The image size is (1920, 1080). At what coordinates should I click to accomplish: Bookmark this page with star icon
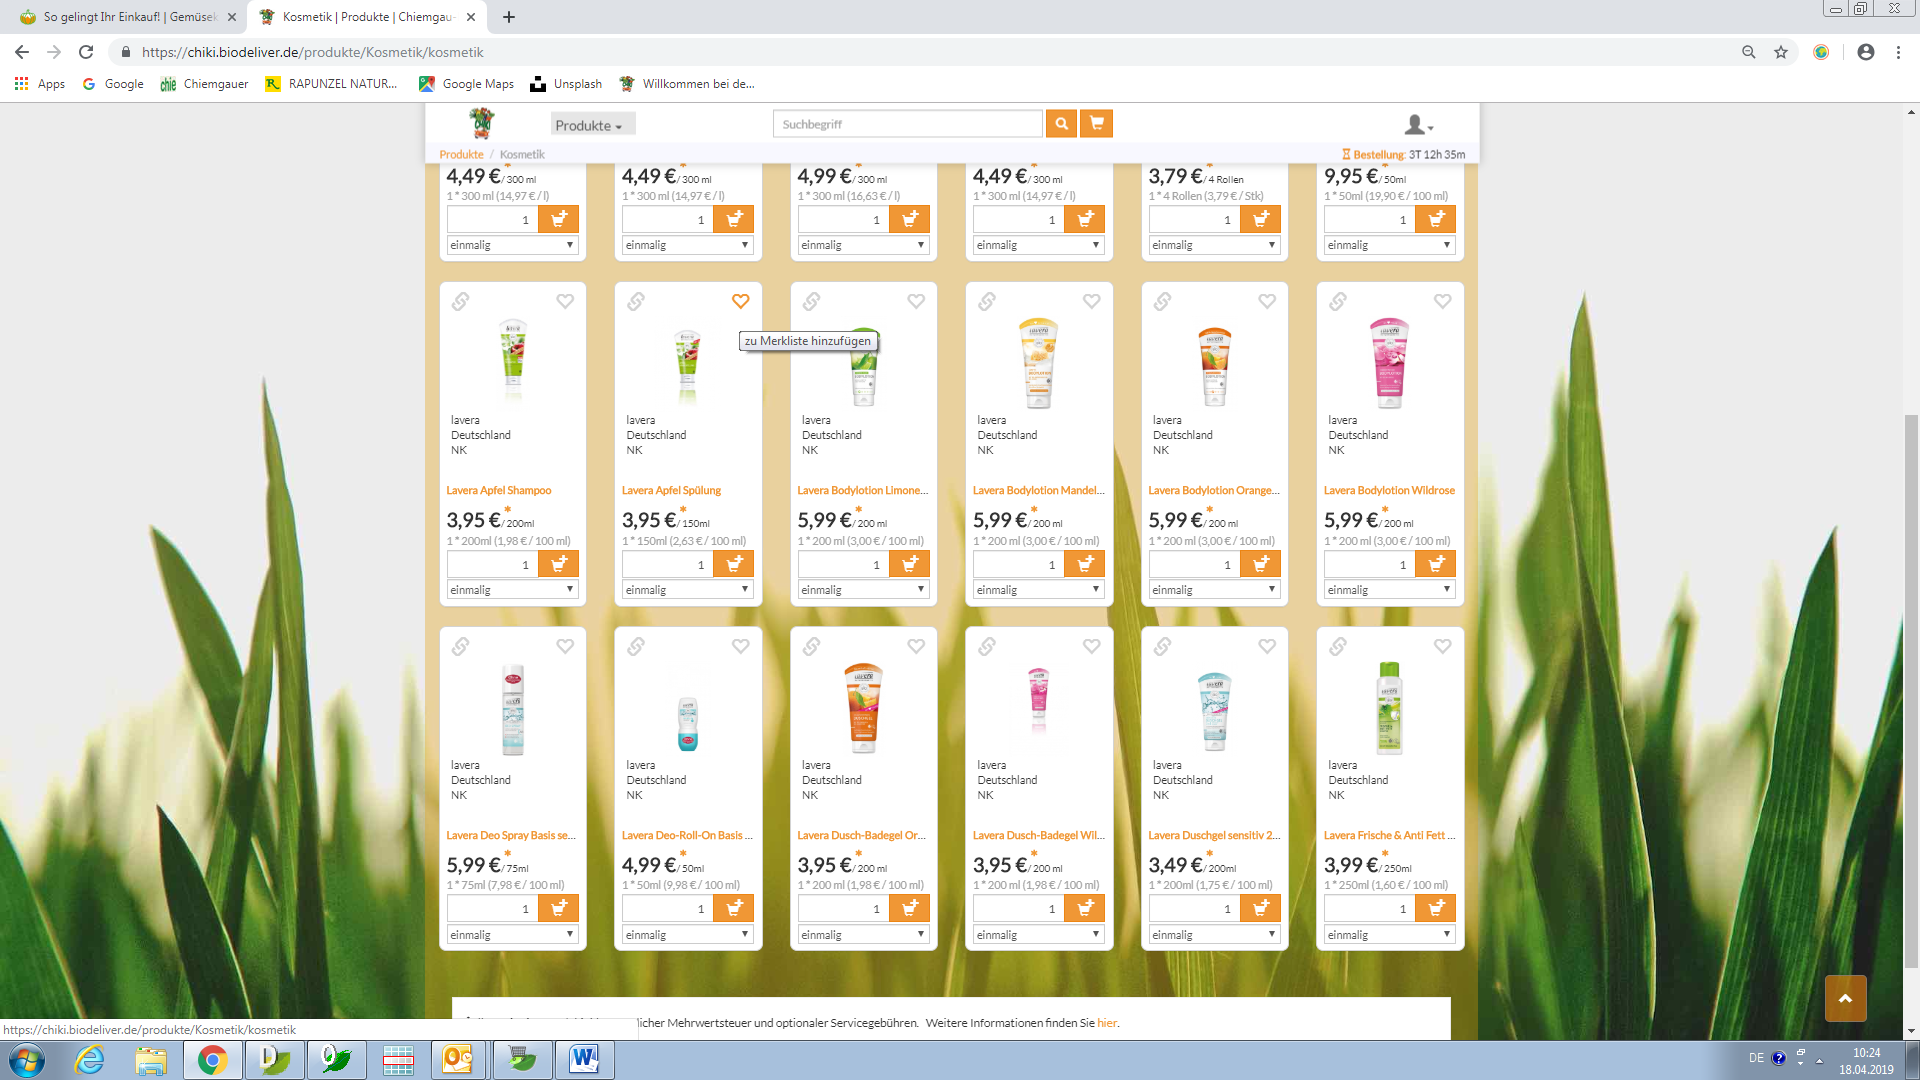point(1781,52)
